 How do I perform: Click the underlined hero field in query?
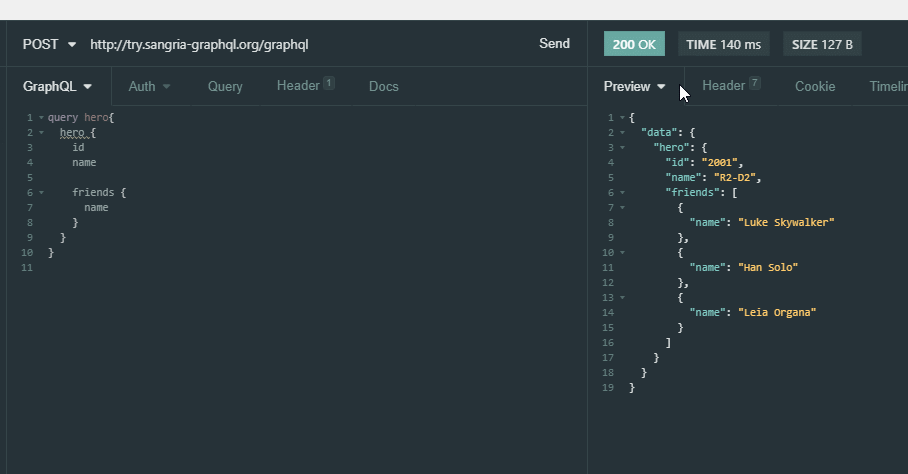point(72,133)
